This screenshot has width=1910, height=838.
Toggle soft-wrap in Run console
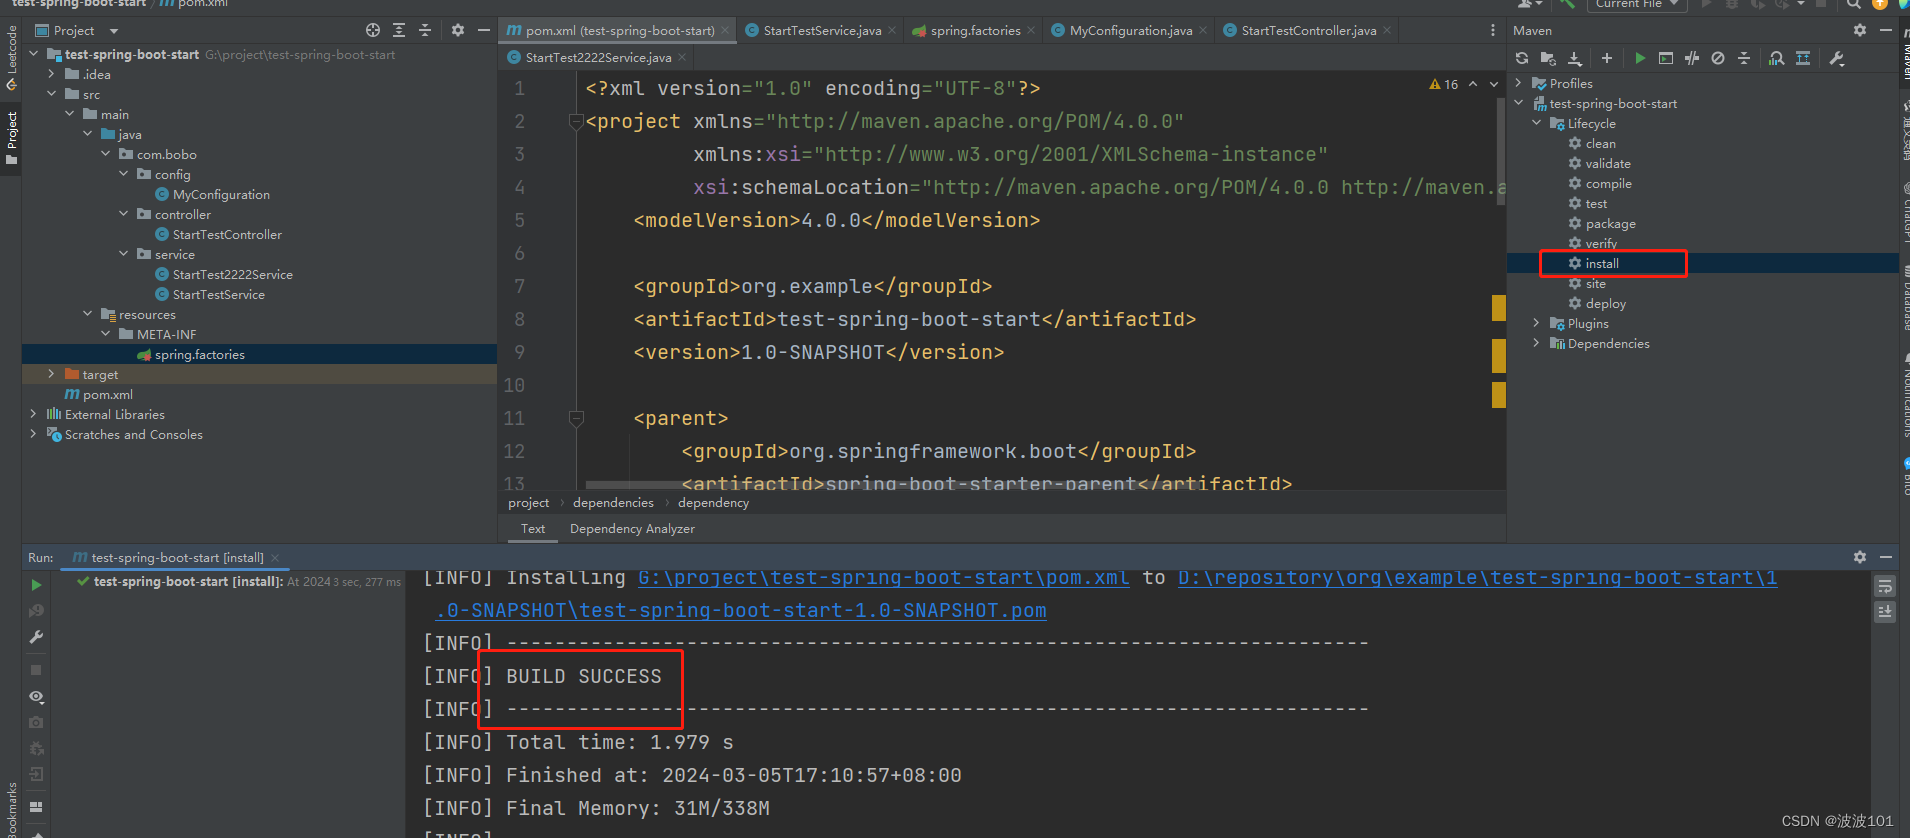tap(1885, 586)
